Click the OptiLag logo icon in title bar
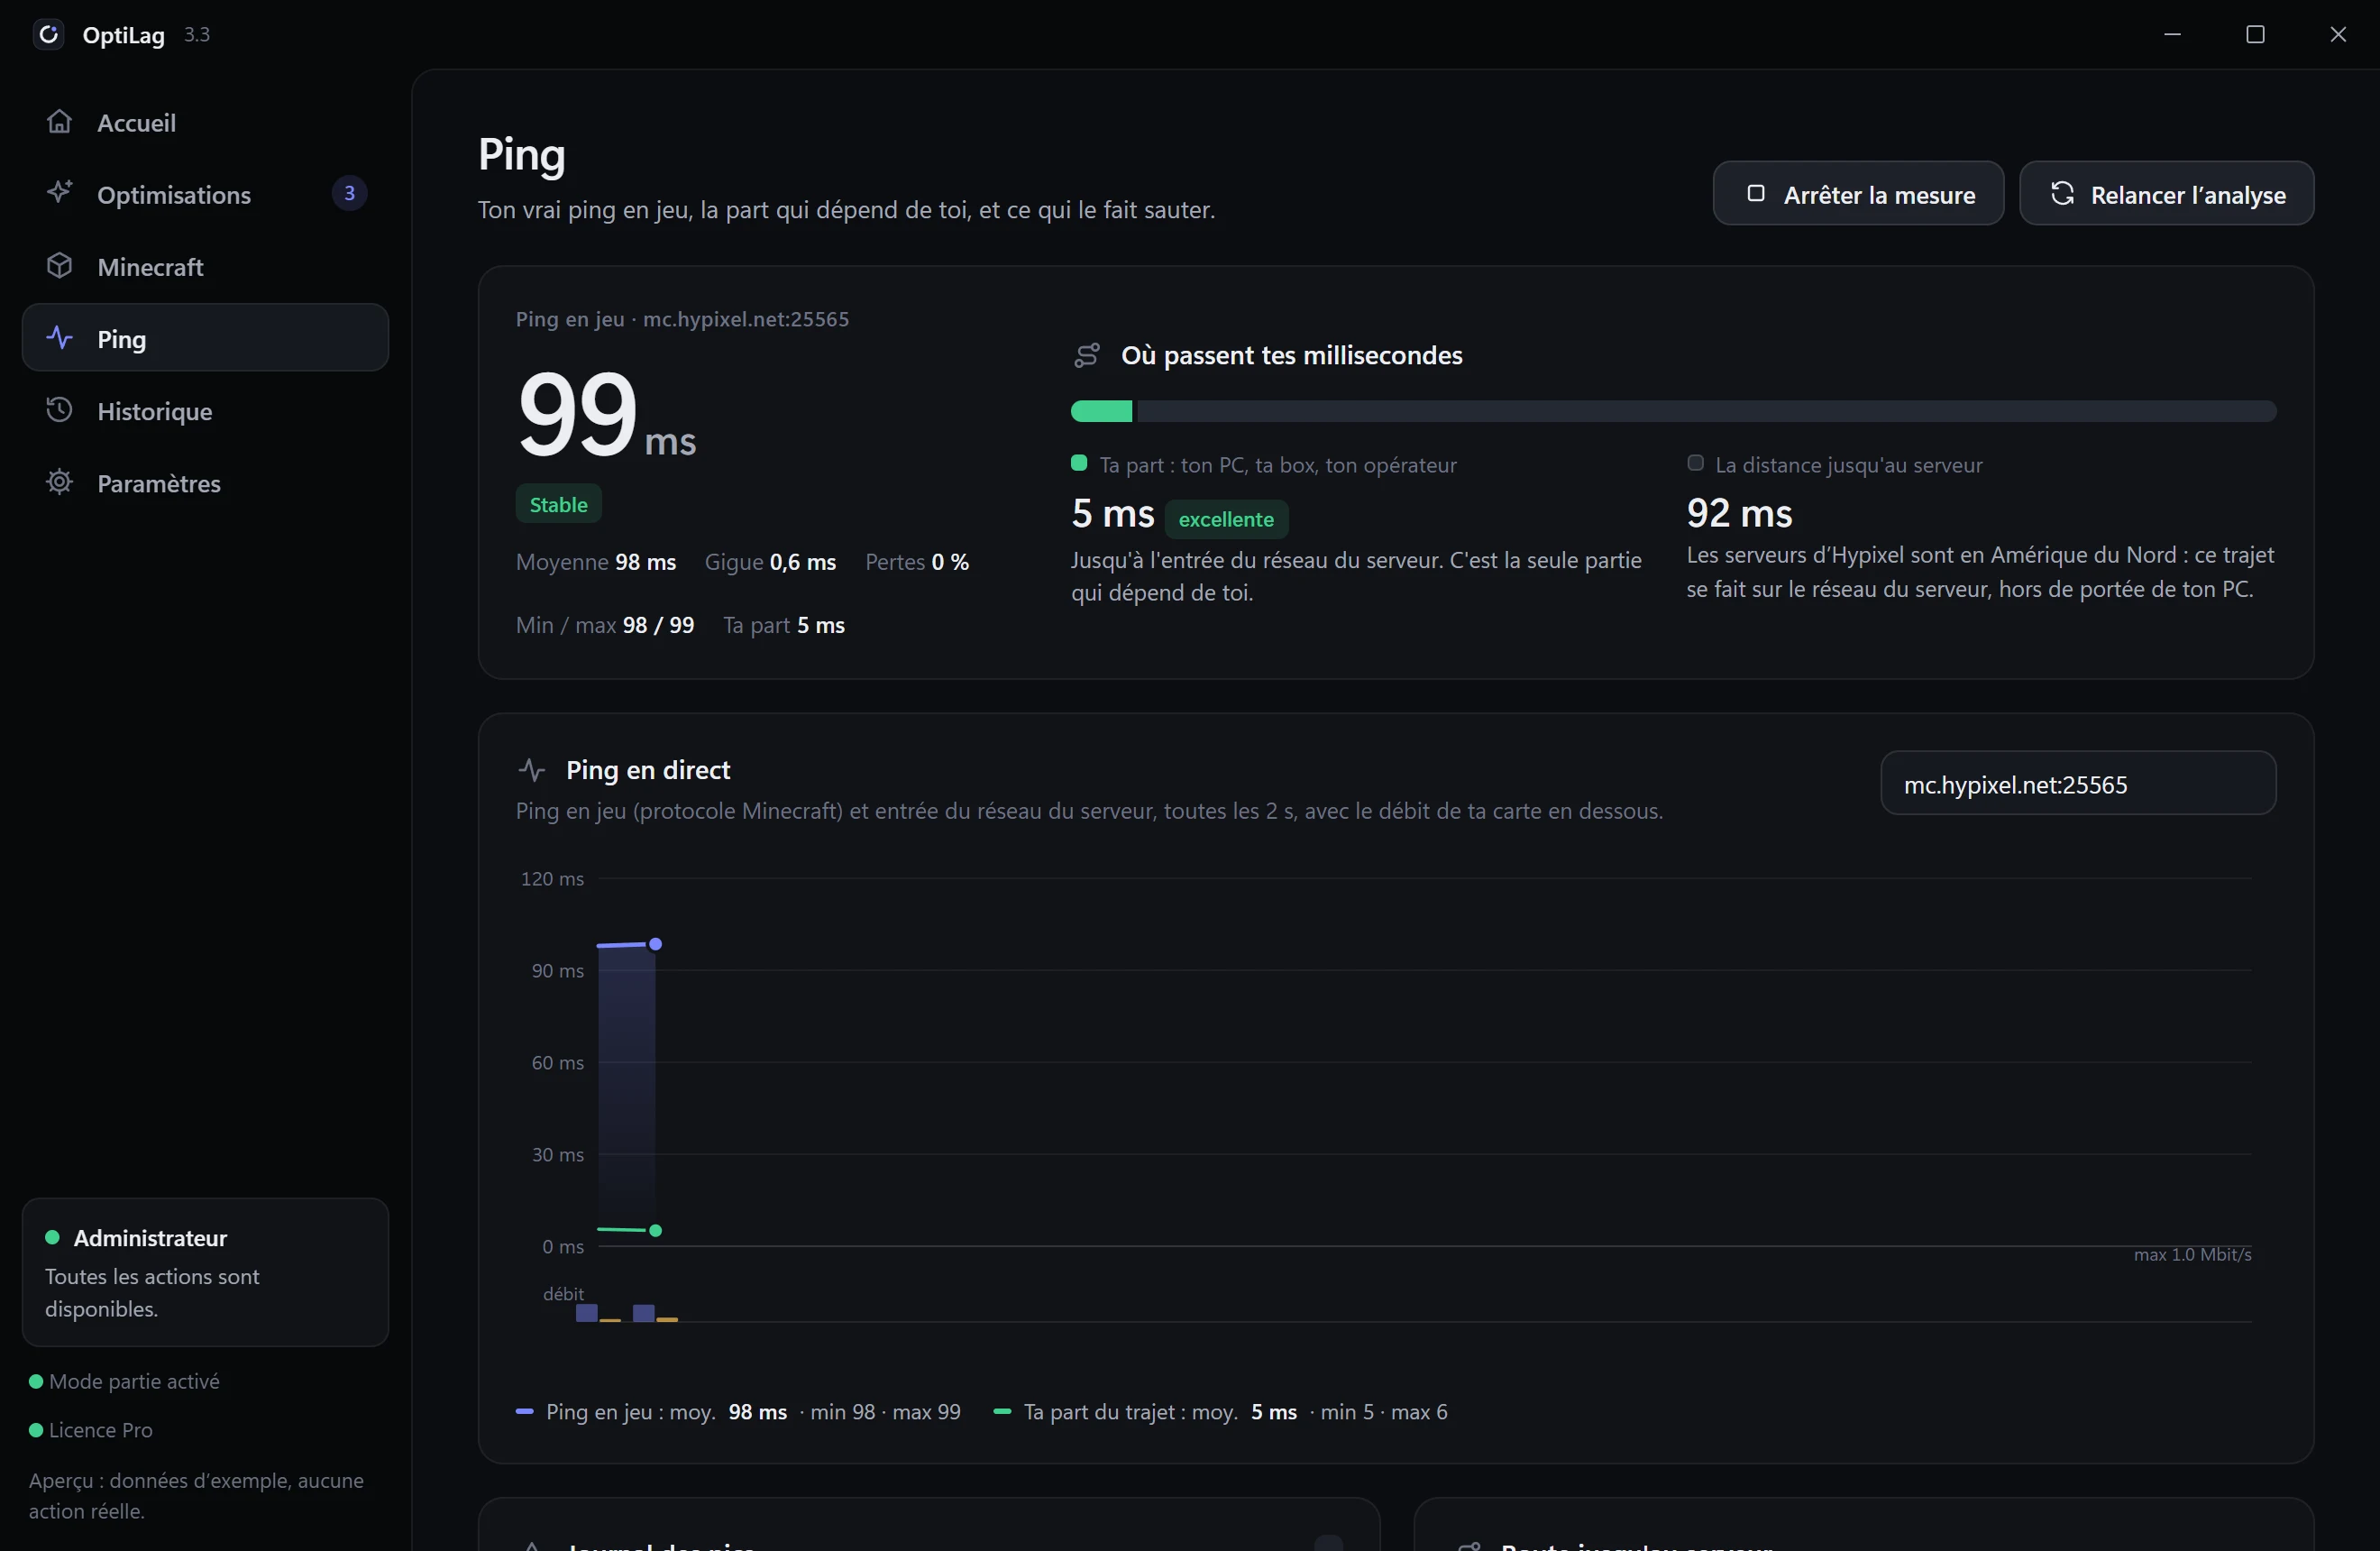 pyautogui.click(x=48, y=35)
